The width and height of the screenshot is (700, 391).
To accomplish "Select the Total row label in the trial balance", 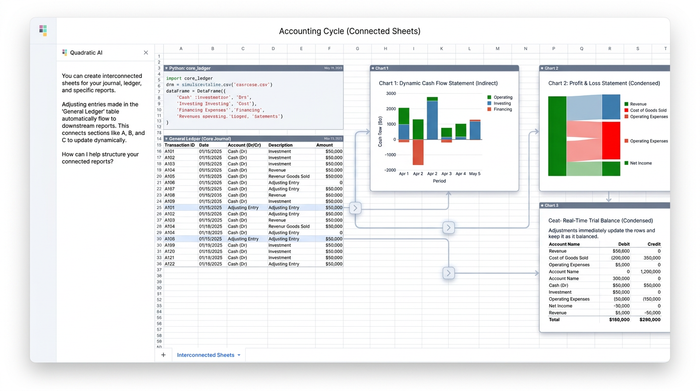I will [554, 320].
